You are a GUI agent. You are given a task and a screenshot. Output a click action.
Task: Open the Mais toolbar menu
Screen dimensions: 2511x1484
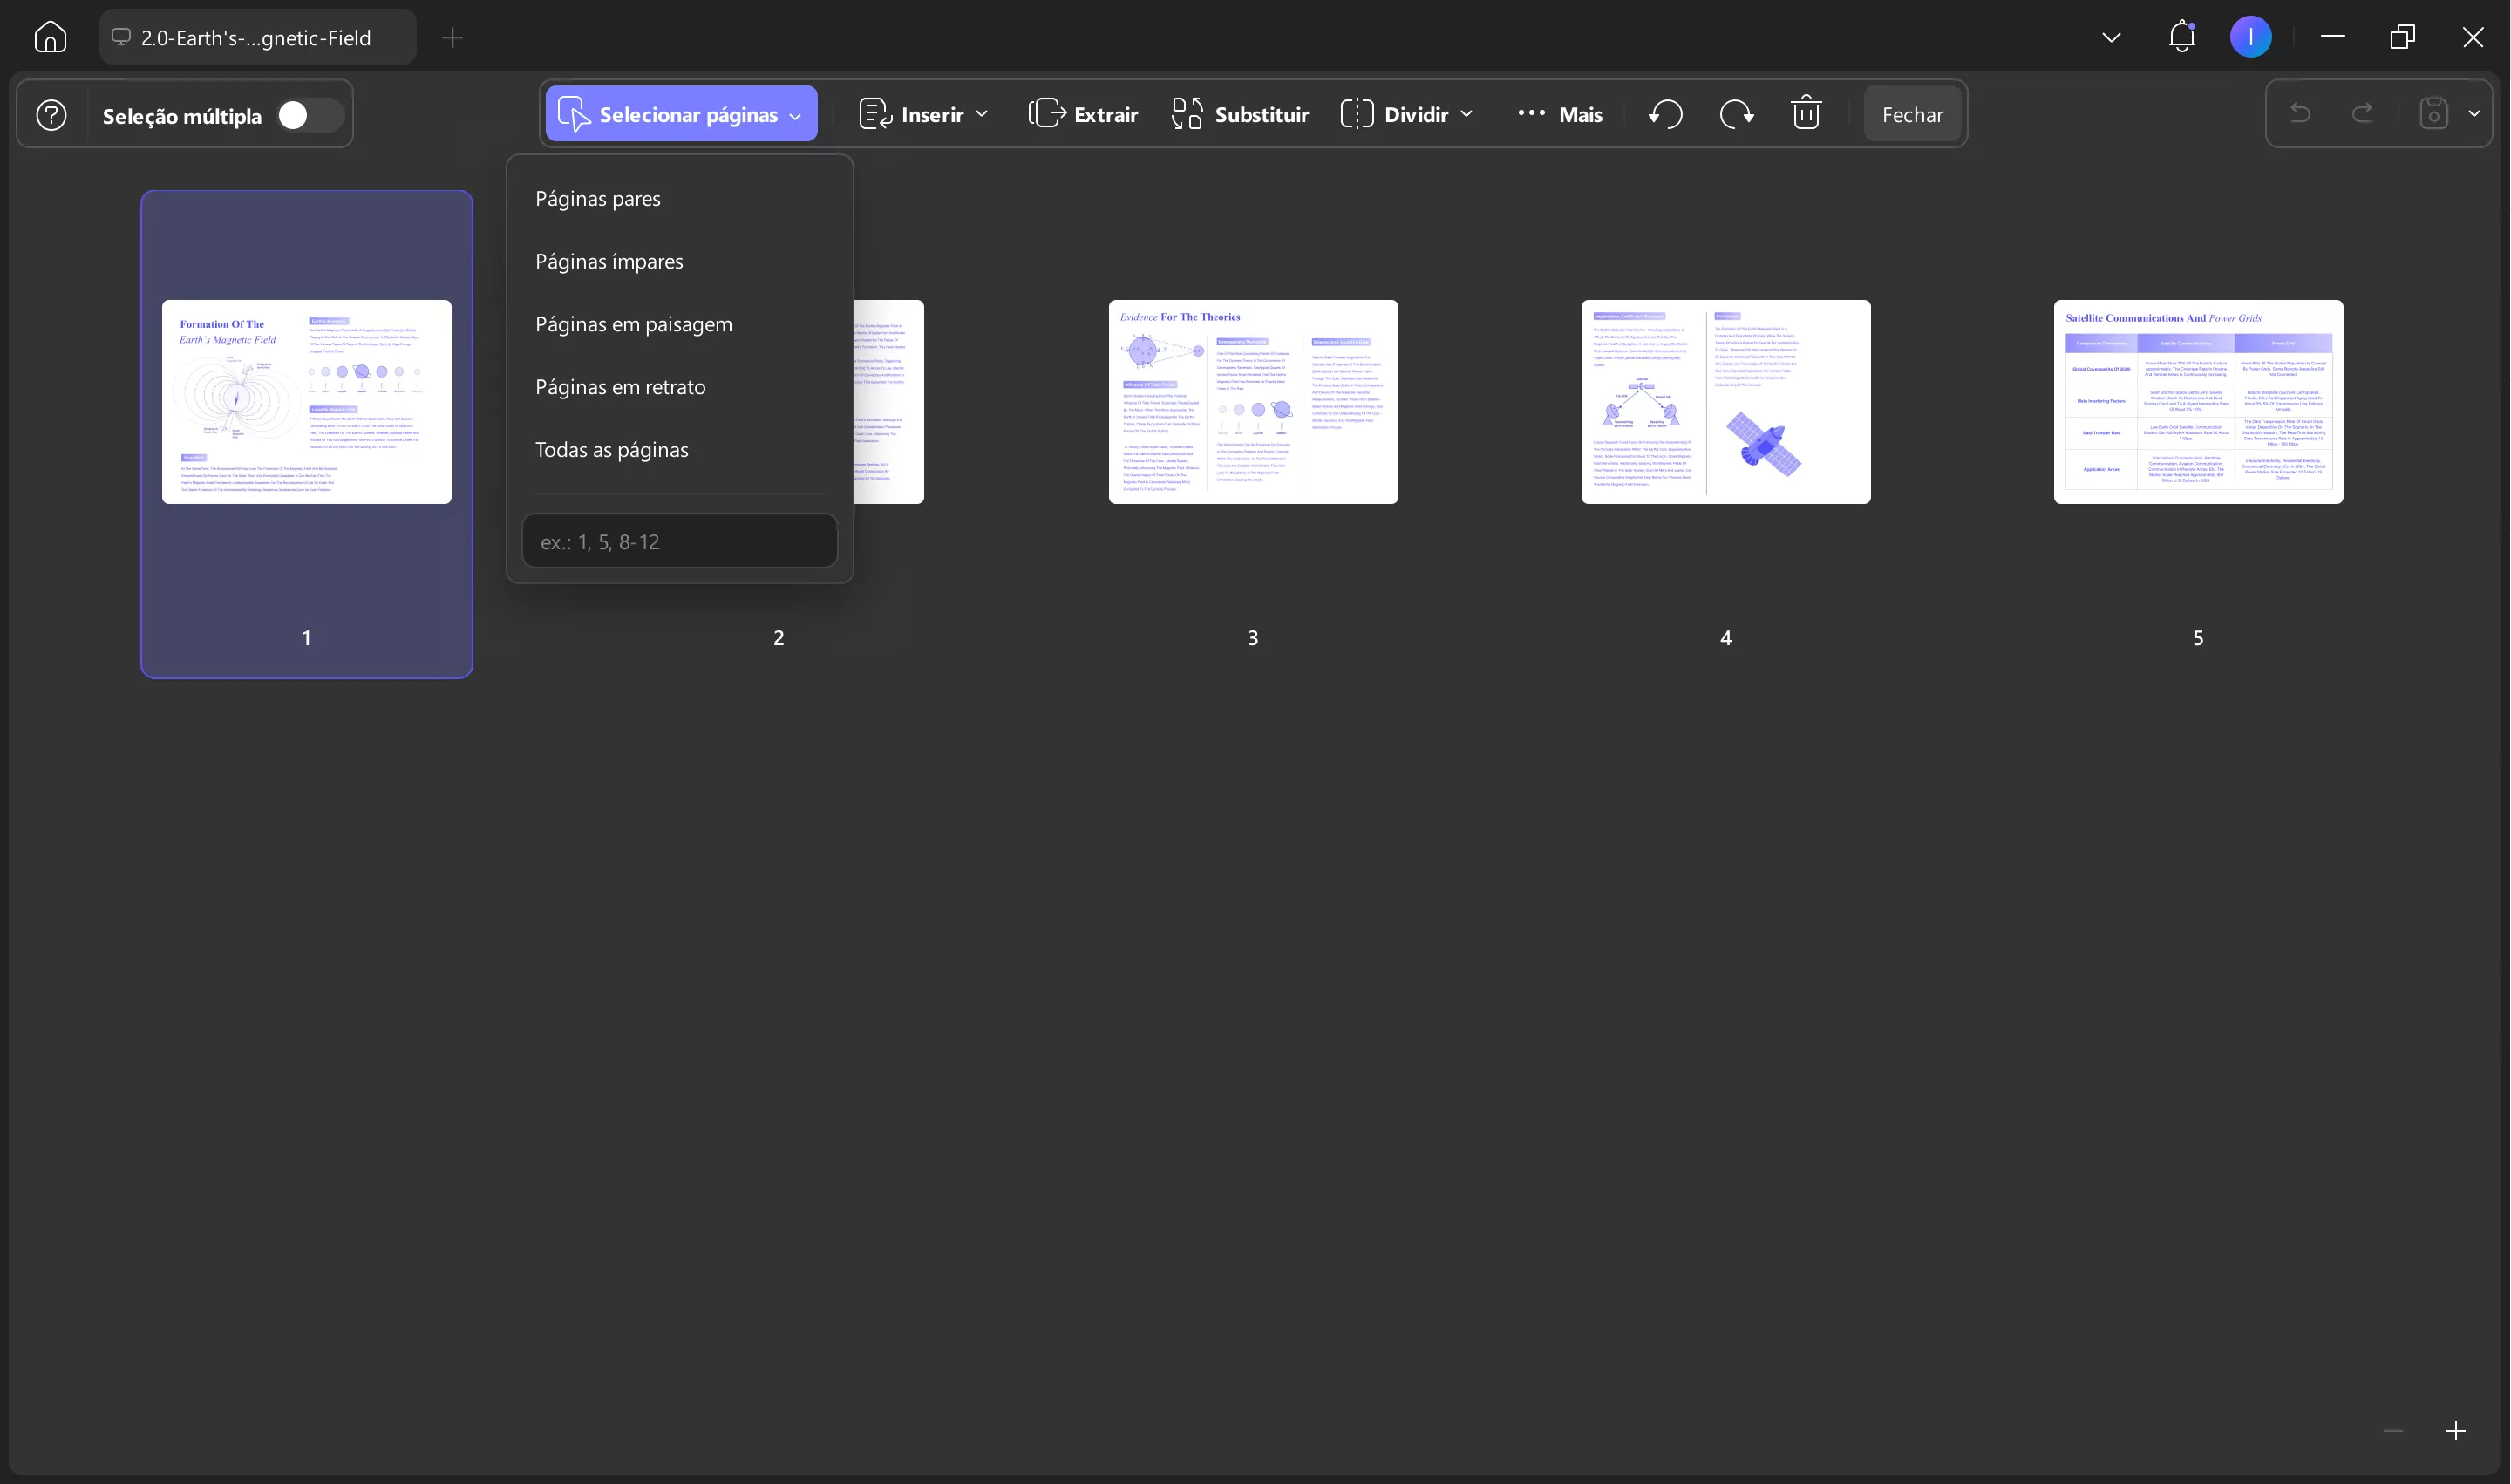coord(1559,114)
